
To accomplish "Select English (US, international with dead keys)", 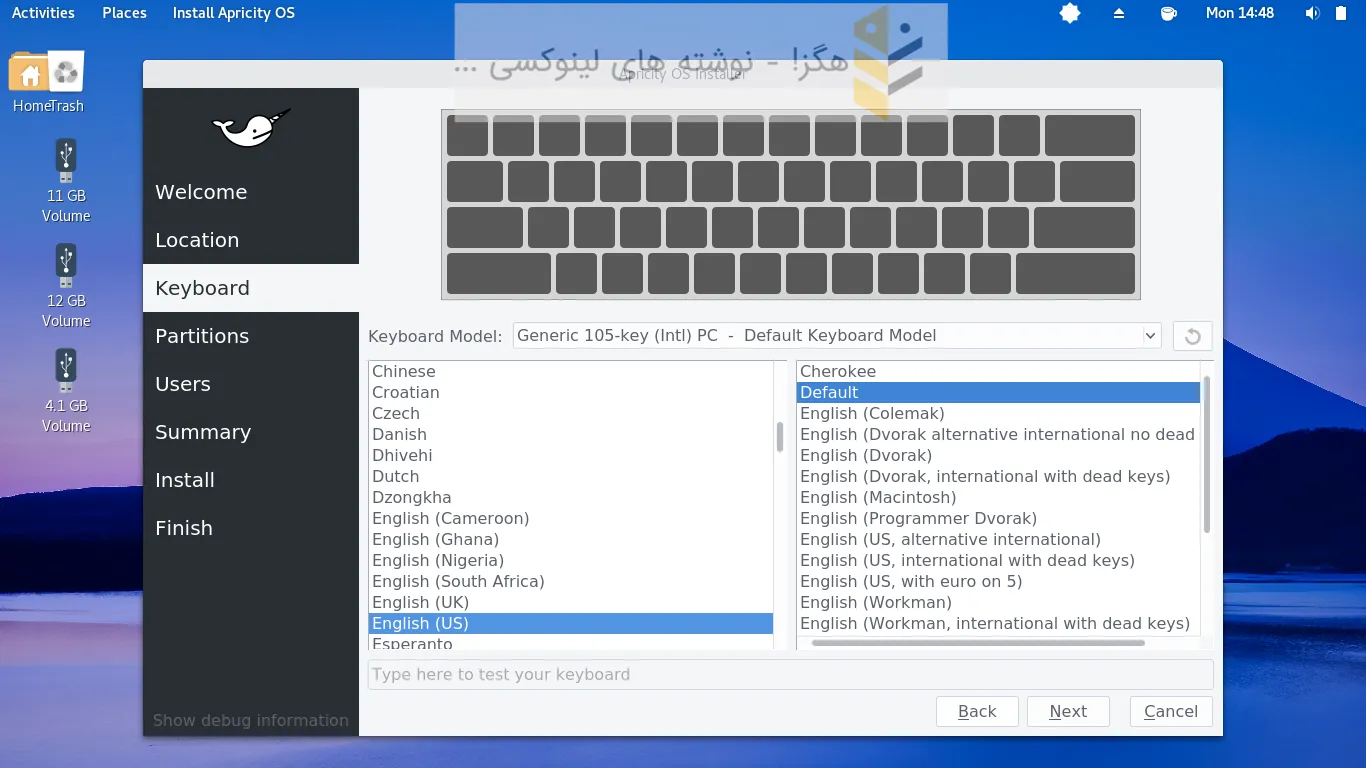I will coord(998,560).
